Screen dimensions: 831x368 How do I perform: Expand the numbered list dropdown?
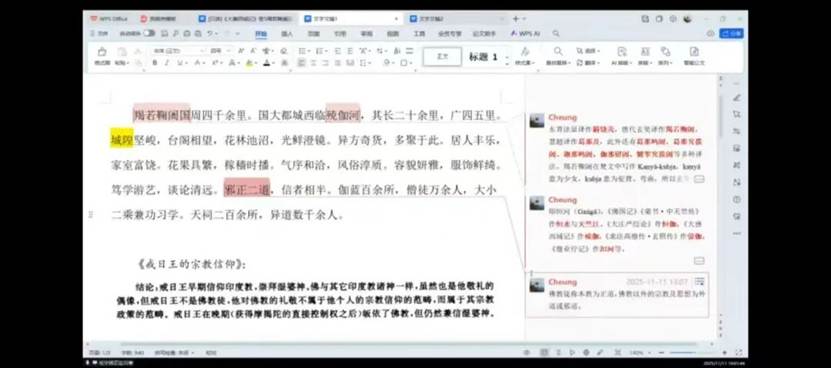pos(326,51)
